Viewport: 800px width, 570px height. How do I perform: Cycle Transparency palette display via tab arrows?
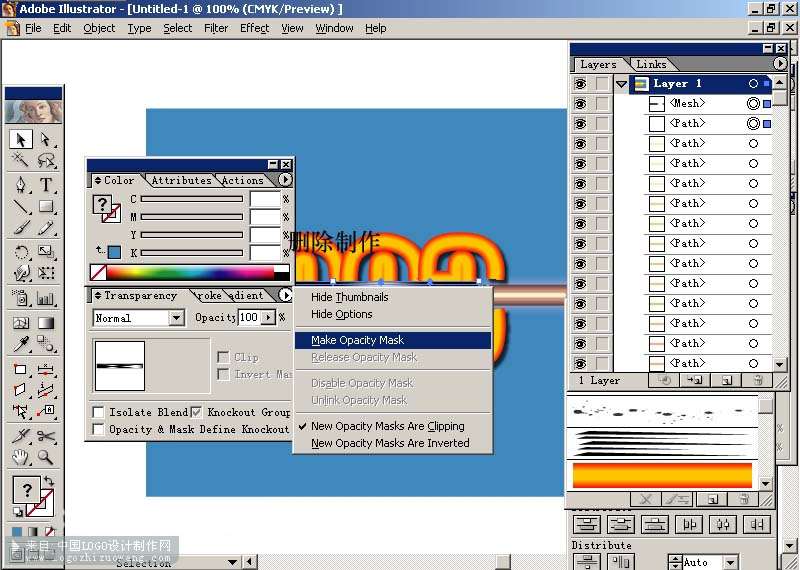98,296
